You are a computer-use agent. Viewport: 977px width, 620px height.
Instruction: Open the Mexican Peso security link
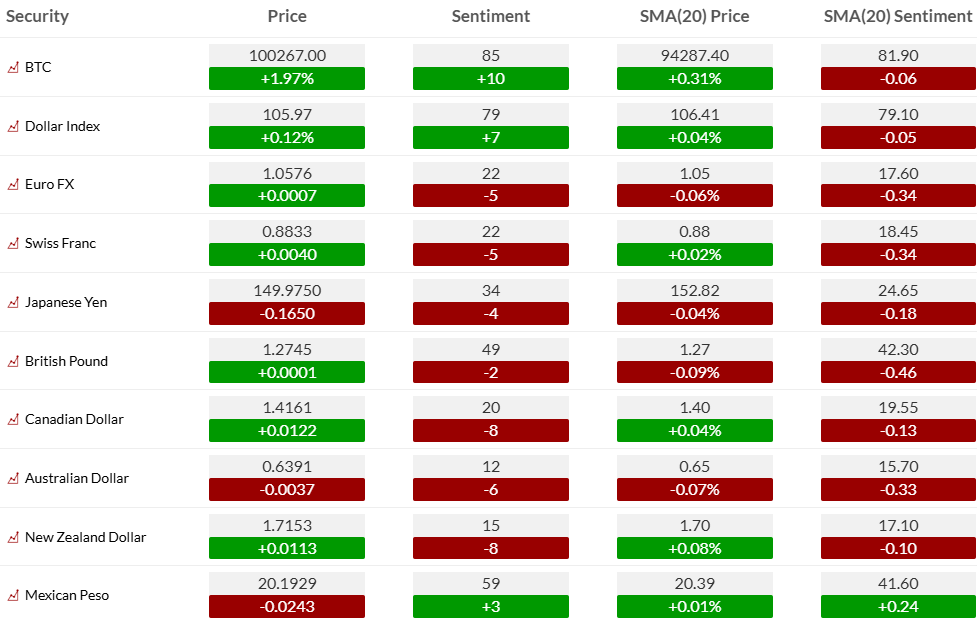tap(67, 596)
